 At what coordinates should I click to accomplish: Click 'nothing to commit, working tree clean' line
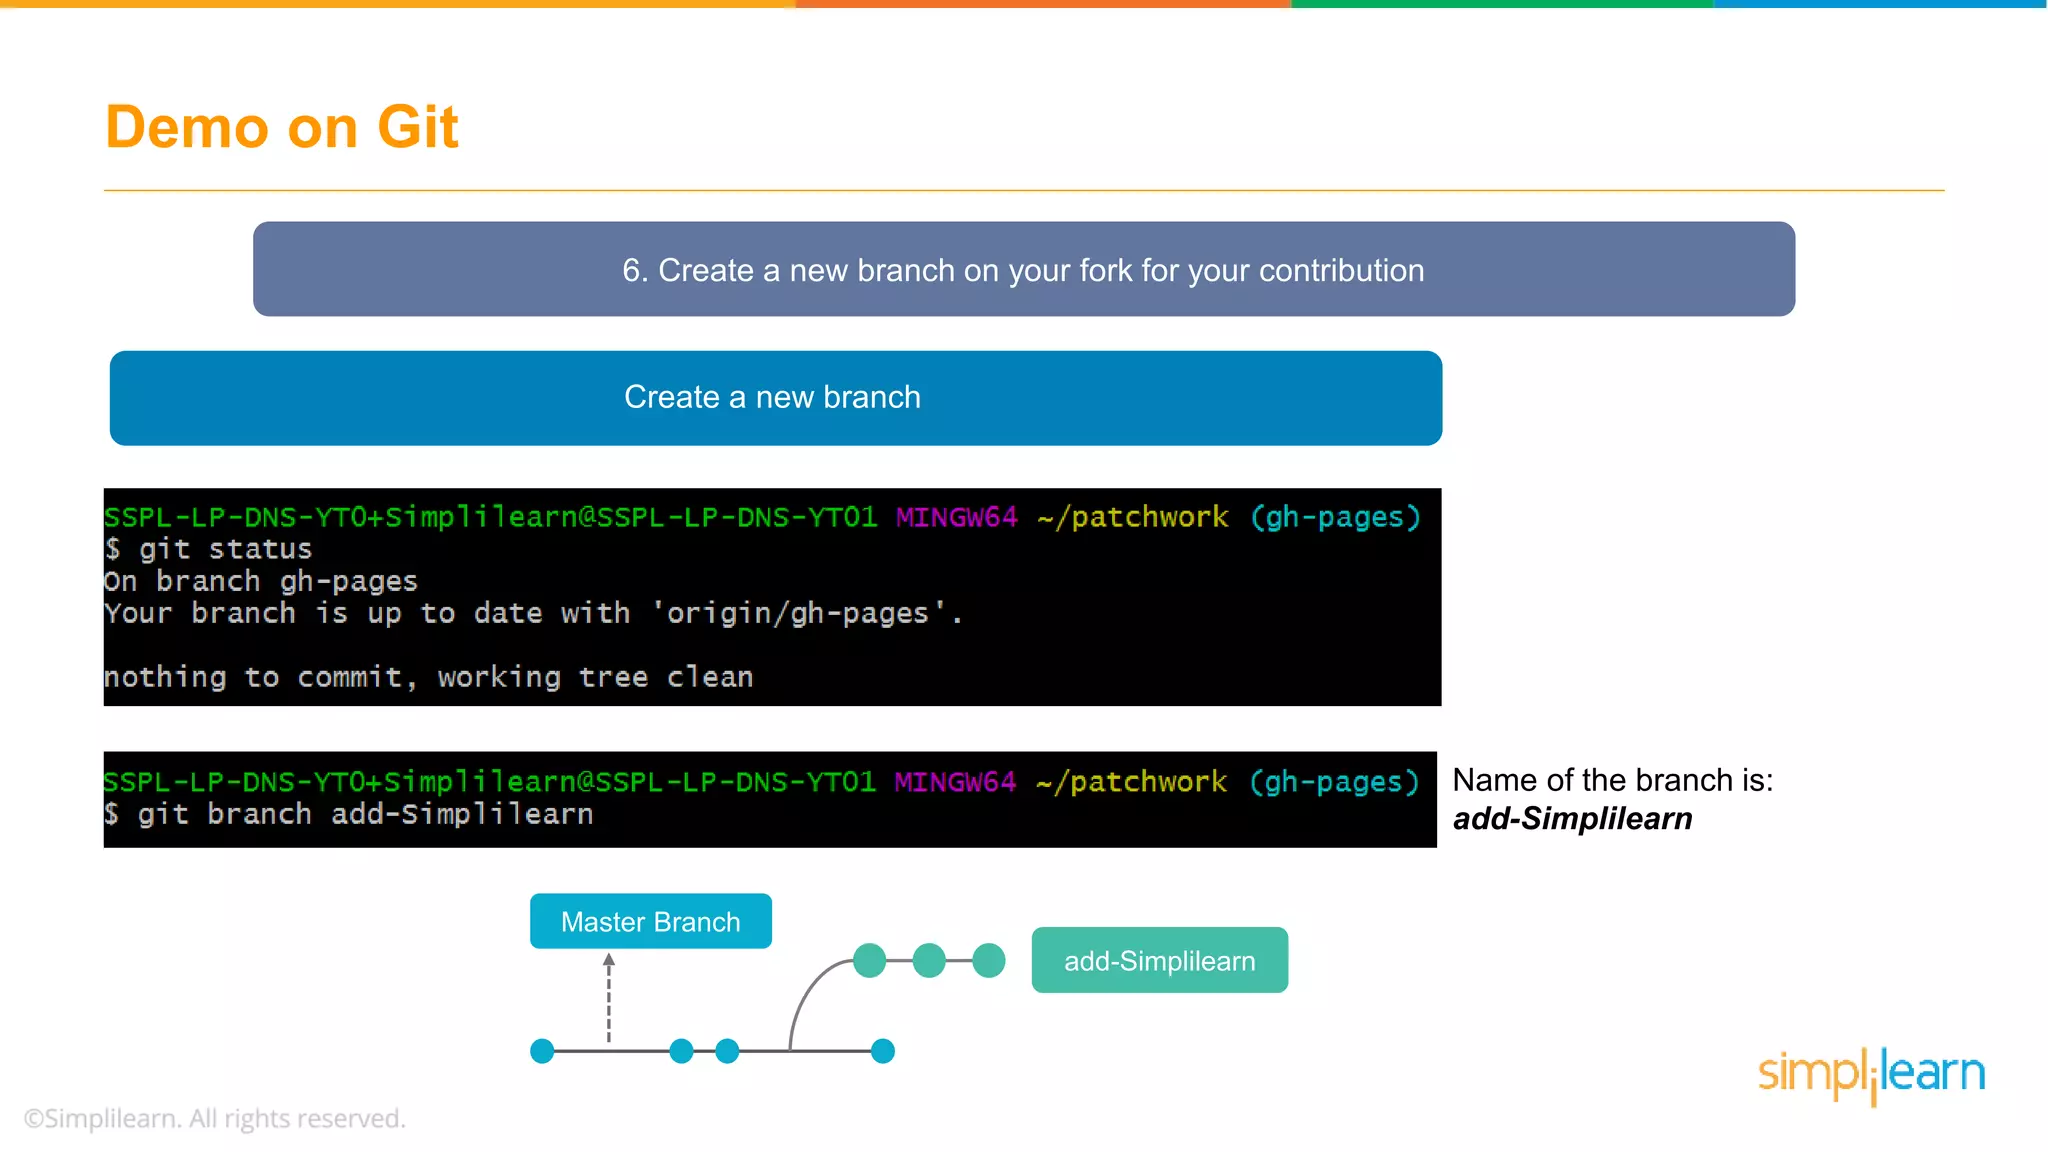[429, 677]
